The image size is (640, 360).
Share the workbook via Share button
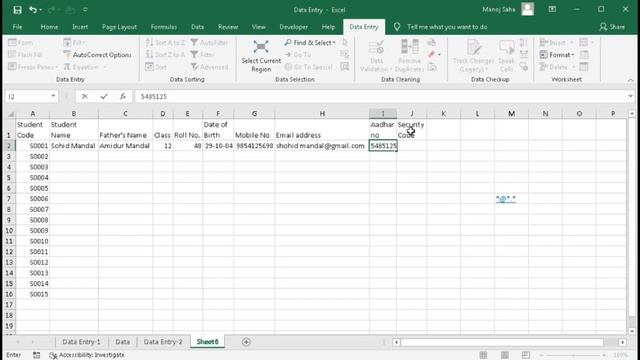pos(612,27)
